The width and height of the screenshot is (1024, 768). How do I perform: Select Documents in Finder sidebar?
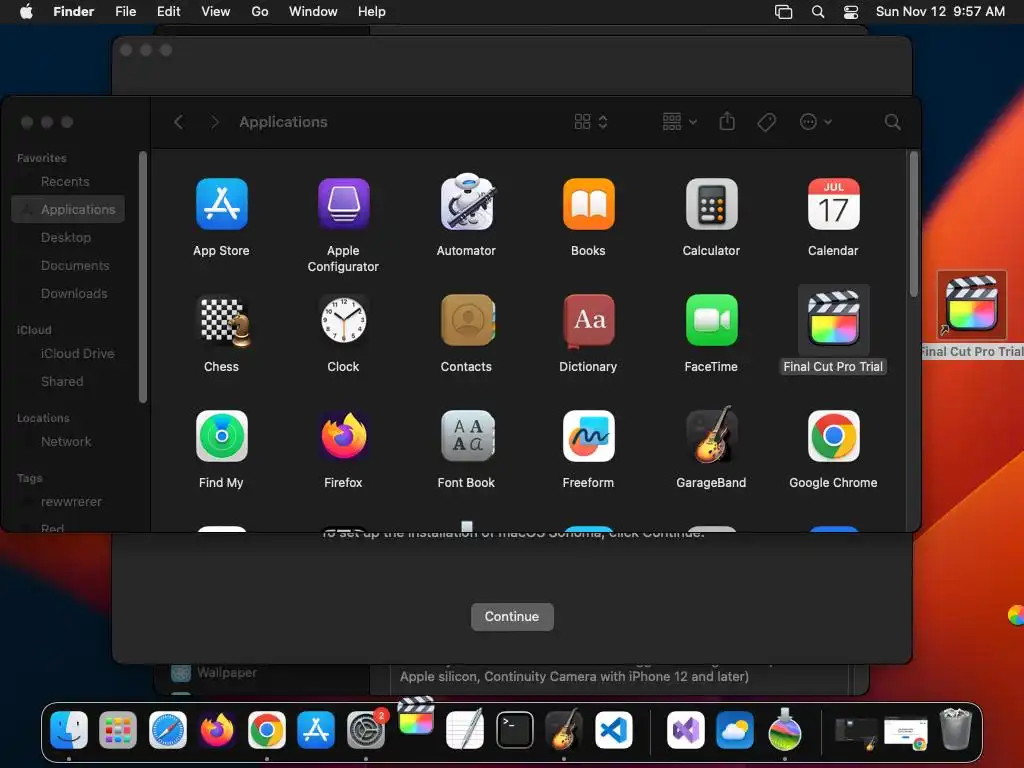tap(75, 266)
